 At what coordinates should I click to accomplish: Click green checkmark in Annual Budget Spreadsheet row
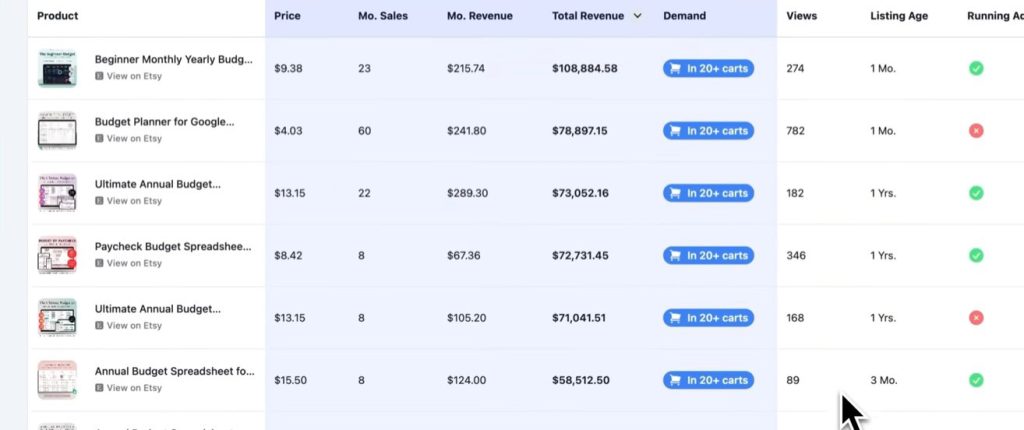[976, 380]
